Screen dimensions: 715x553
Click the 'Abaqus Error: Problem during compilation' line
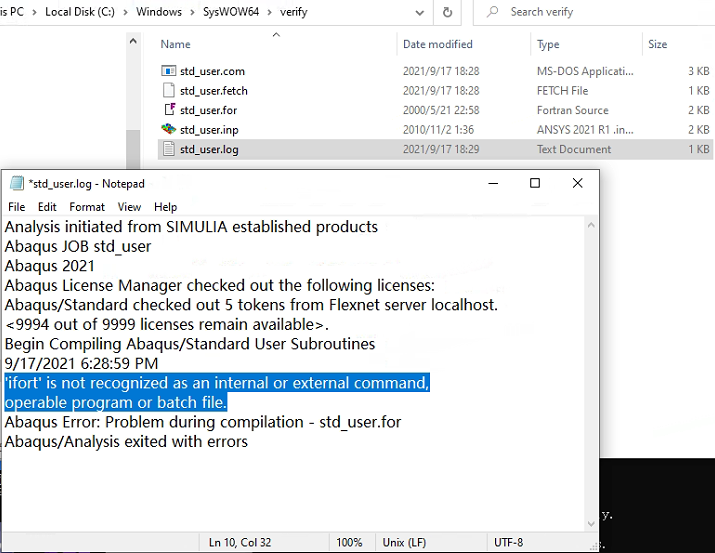pyautogui.click(x=202, y=422)
